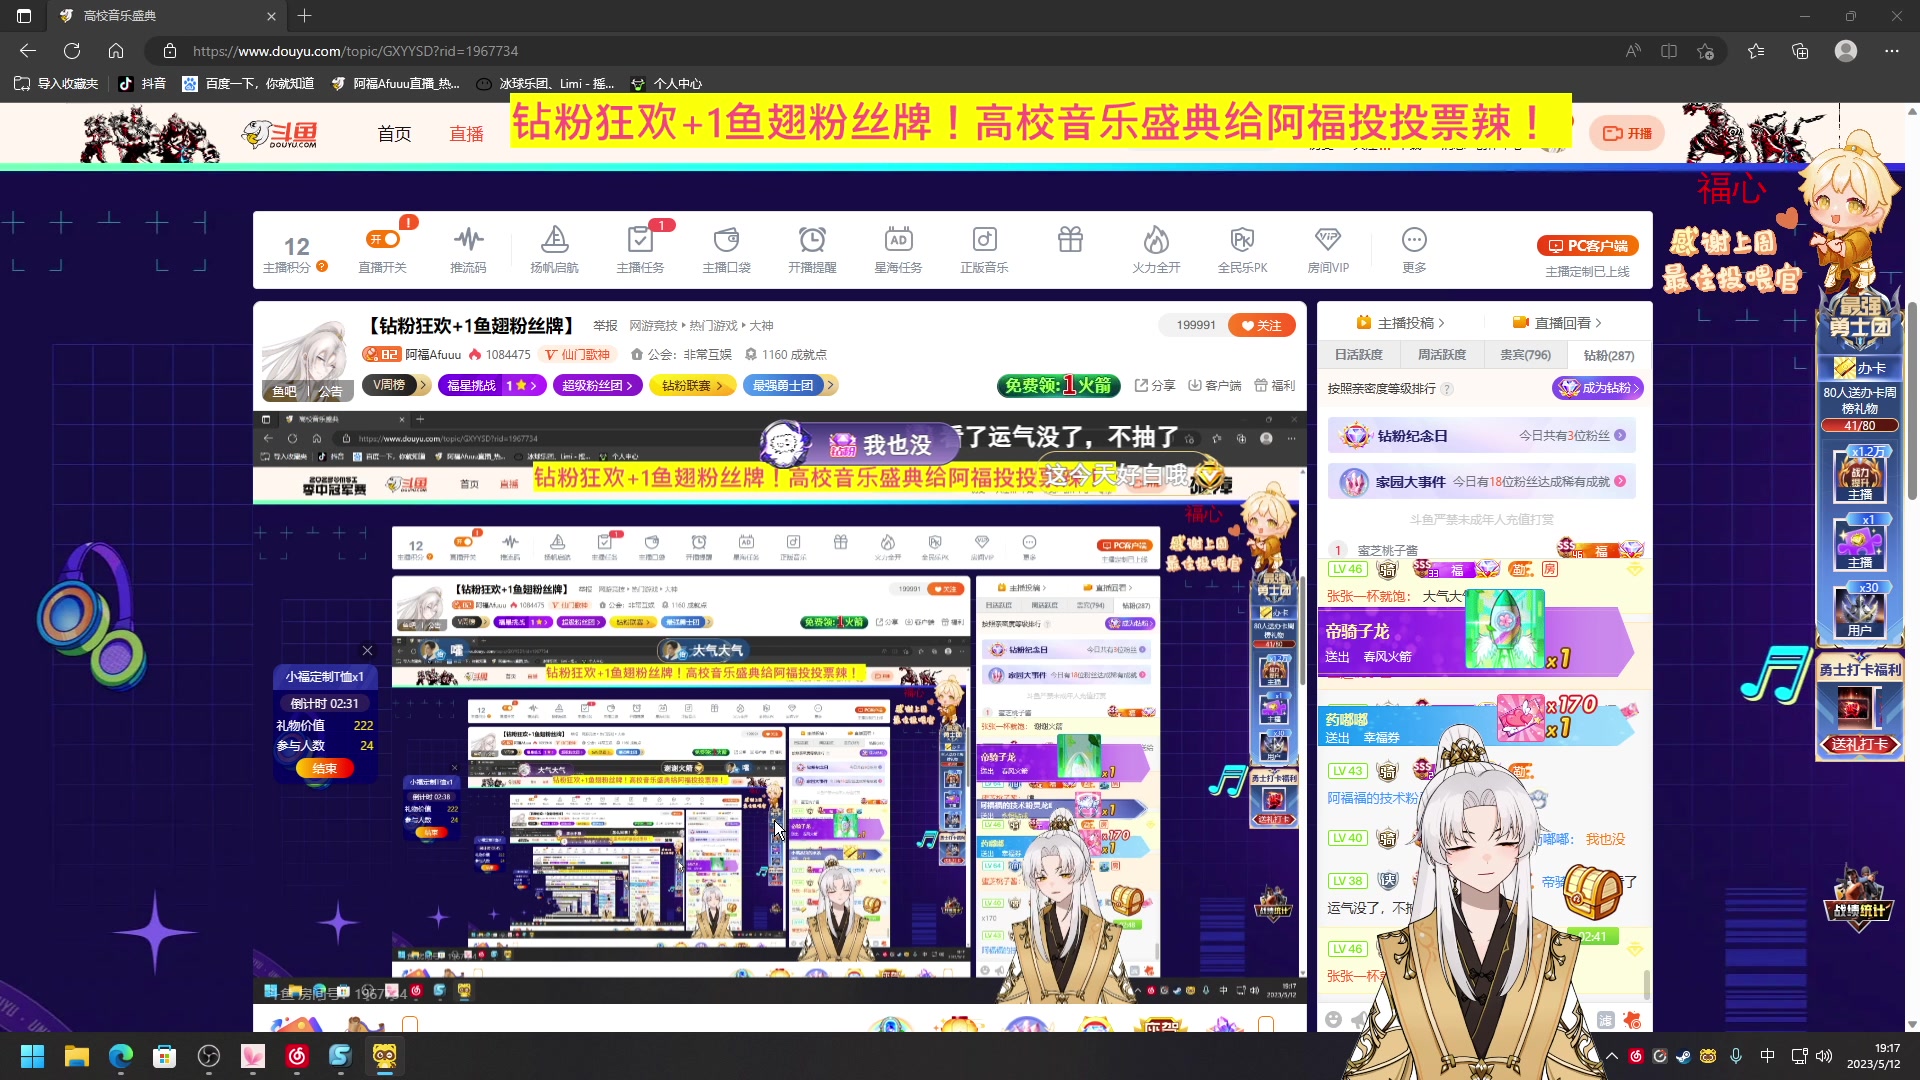Click the 送礼打卡 button
The height and width of the screenshot is (1080, 1920).
click(1859, 744)
